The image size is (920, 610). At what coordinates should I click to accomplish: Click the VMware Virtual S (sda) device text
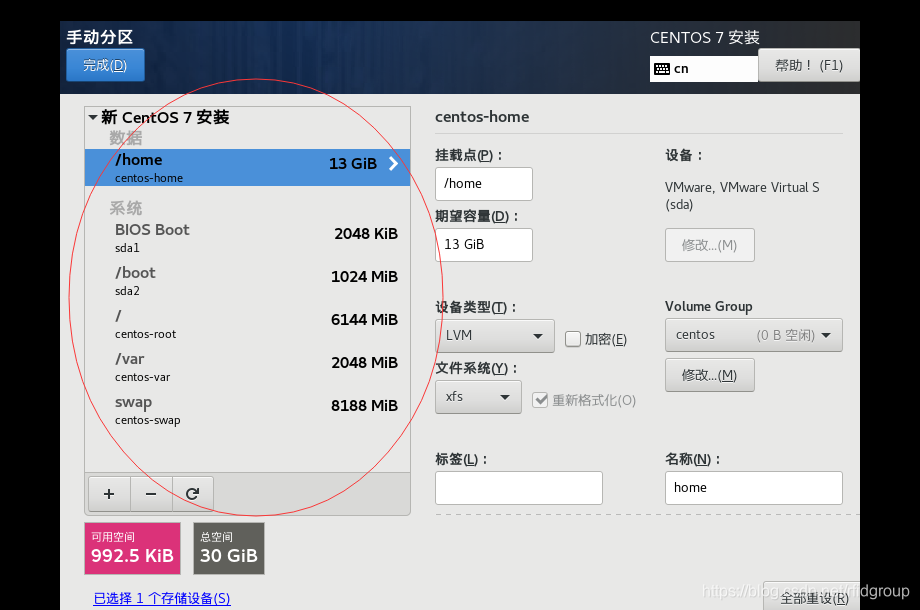point(742,196)
